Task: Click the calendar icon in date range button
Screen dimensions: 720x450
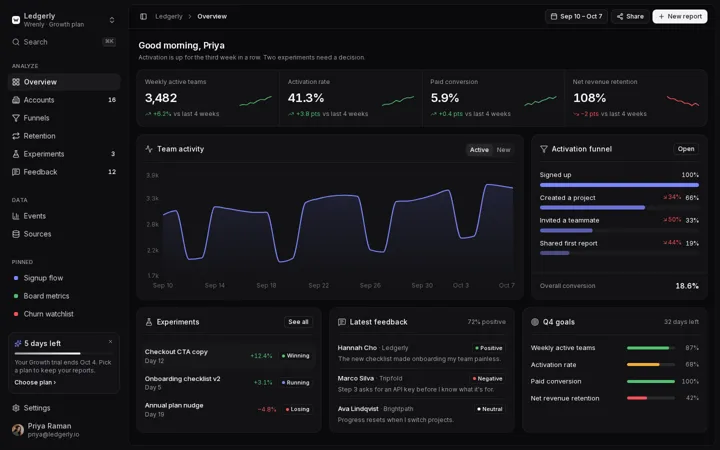Action: pyautogui.click(x=554, y=17)
